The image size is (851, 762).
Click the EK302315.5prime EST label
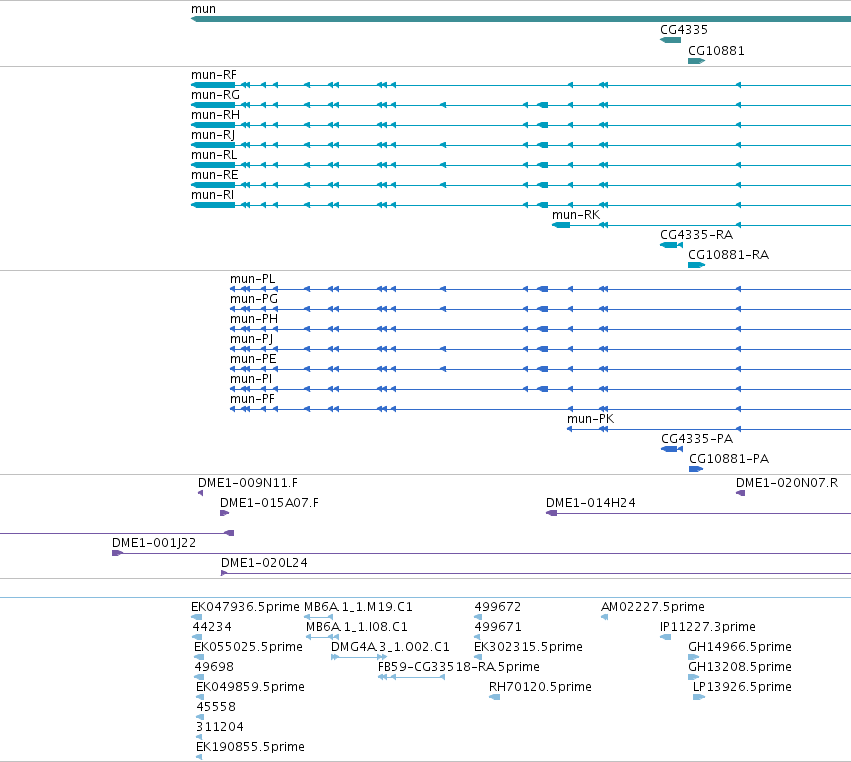pyautogui.click(x=528, y=646)
